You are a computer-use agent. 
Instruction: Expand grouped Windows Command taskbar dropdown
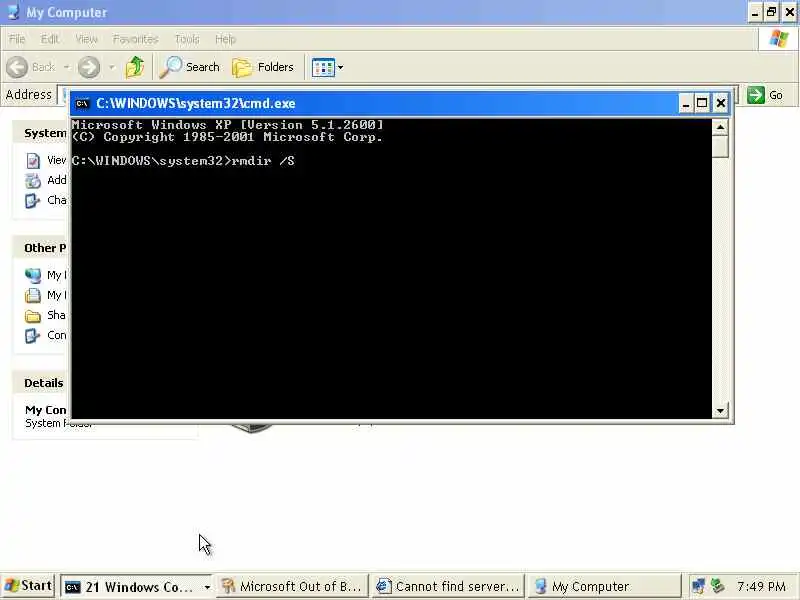(x=207, y=587)
